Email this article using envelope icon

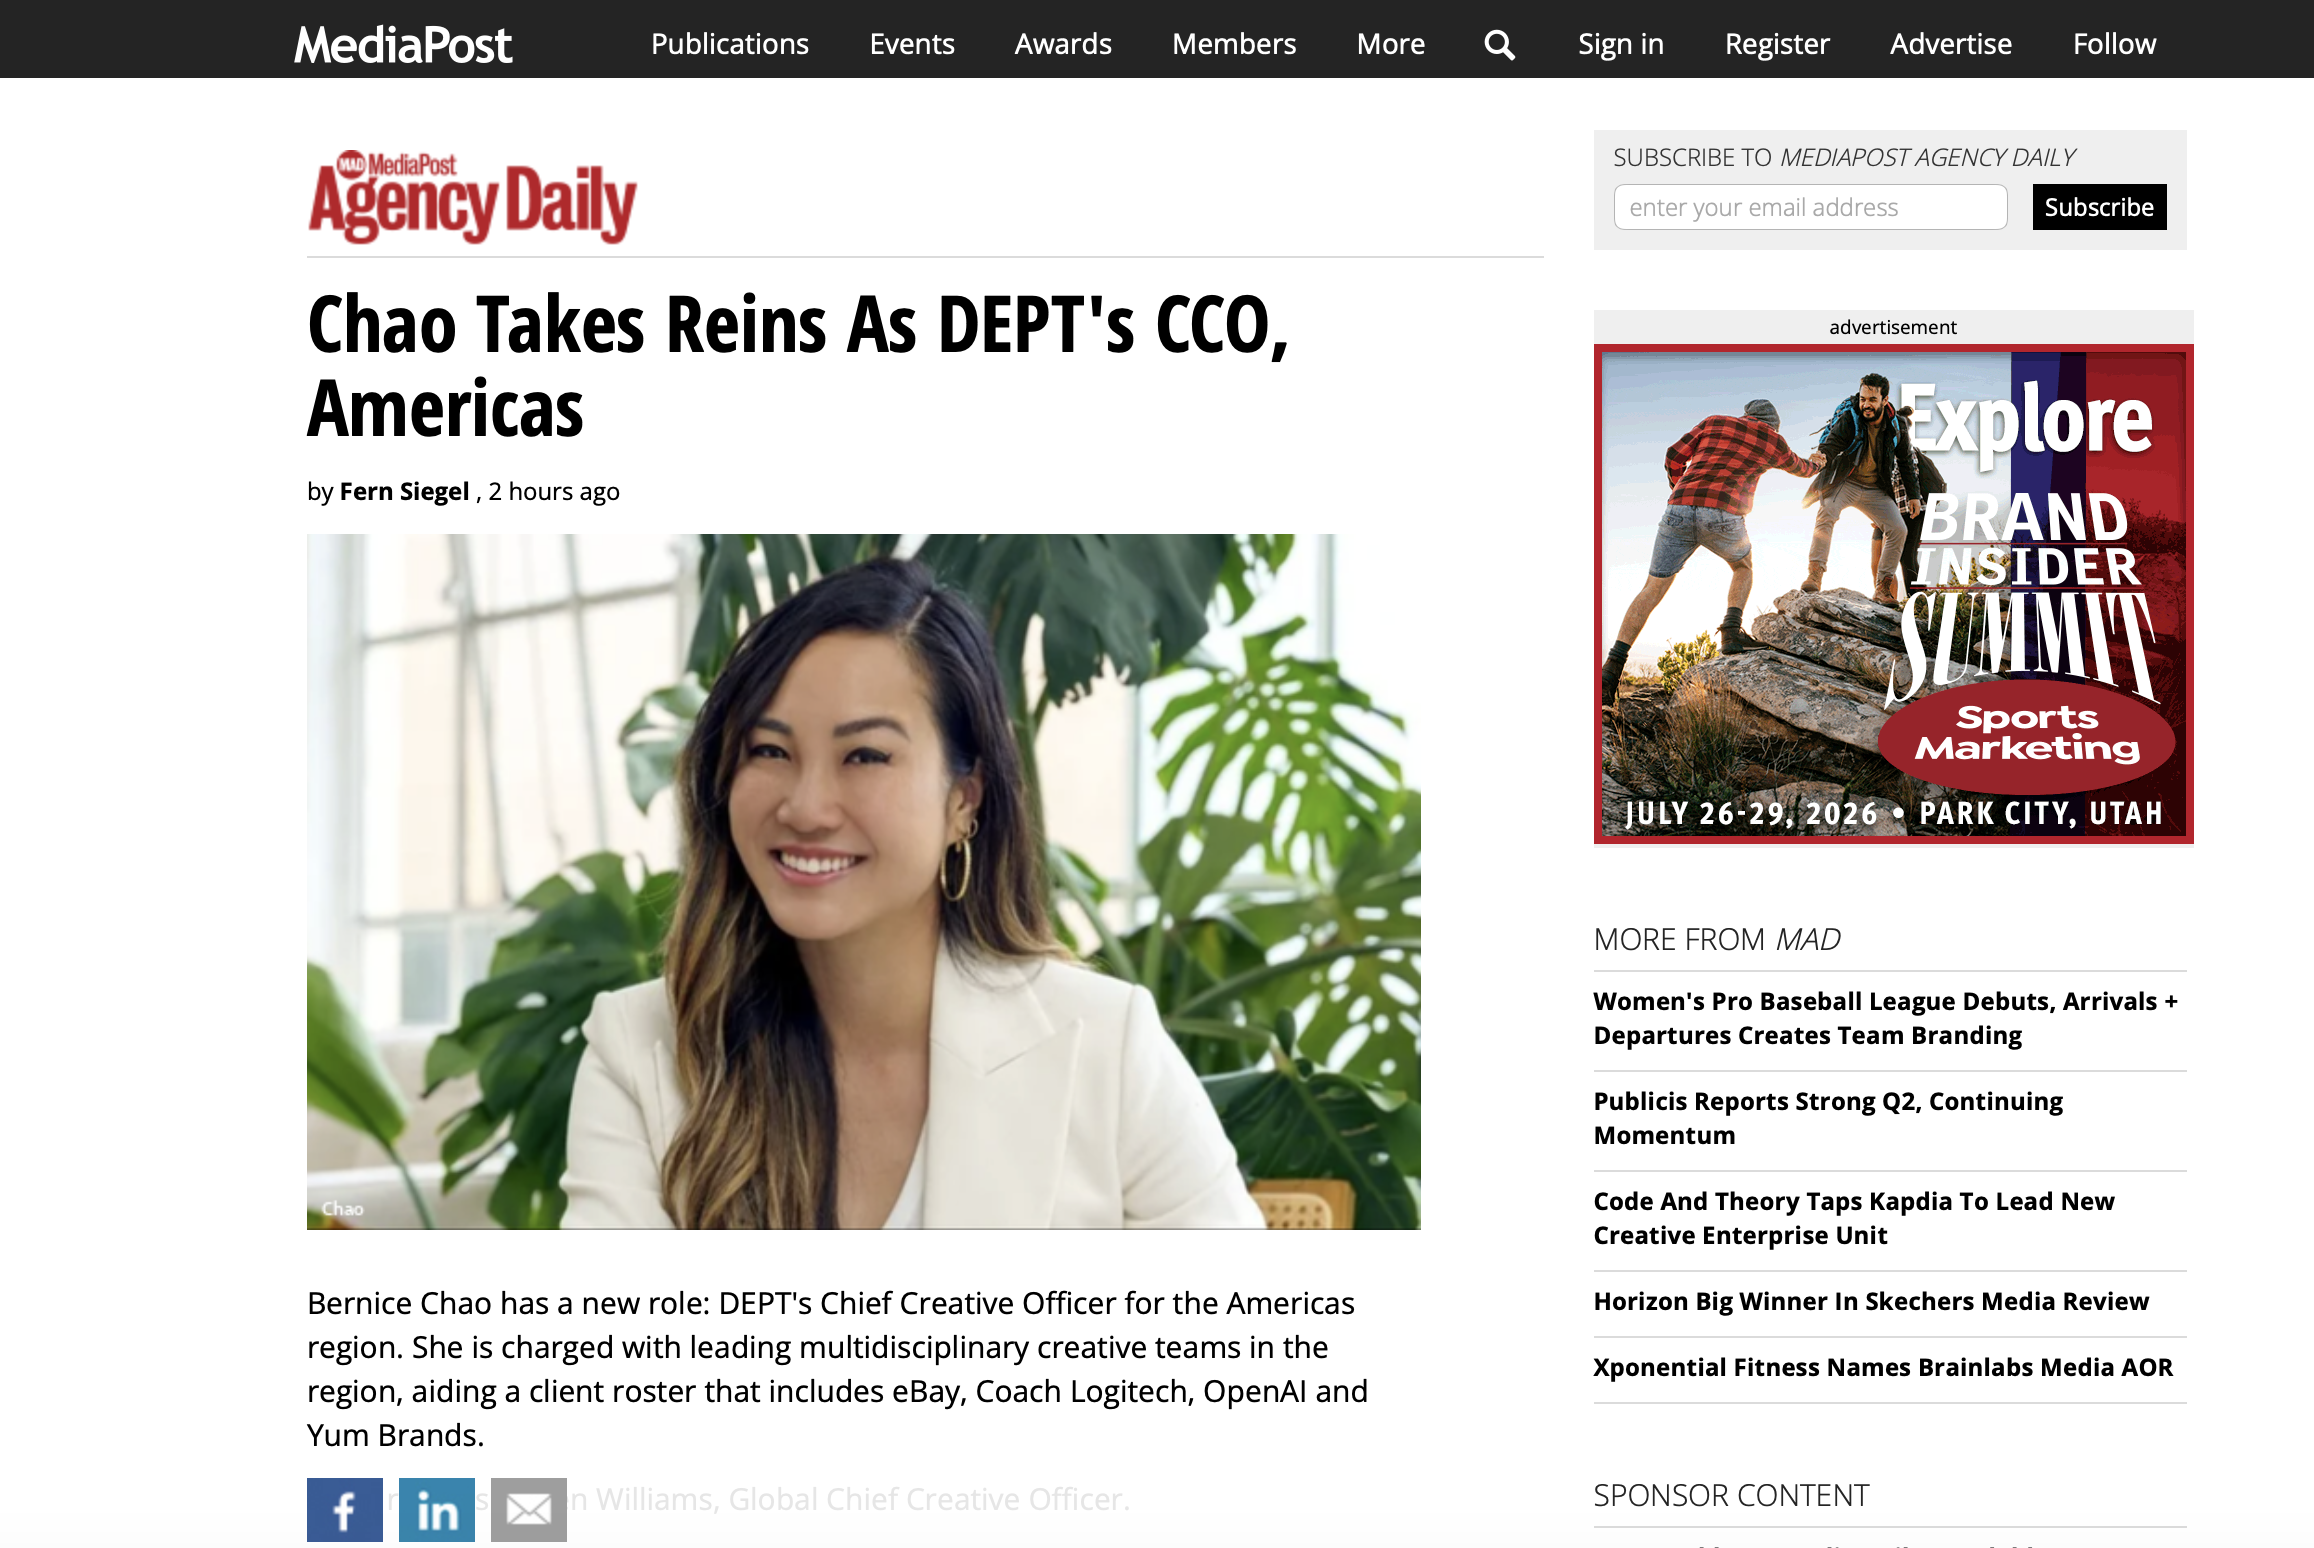[x=528, y=1509]
